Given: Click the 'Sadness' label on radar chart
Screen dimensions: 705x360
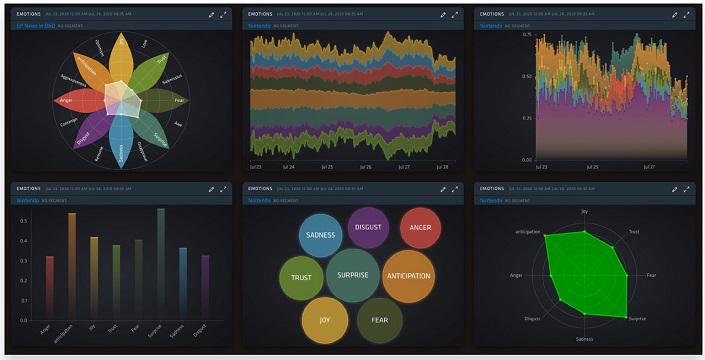Looking at the screenshot, I should coord(585,339).
